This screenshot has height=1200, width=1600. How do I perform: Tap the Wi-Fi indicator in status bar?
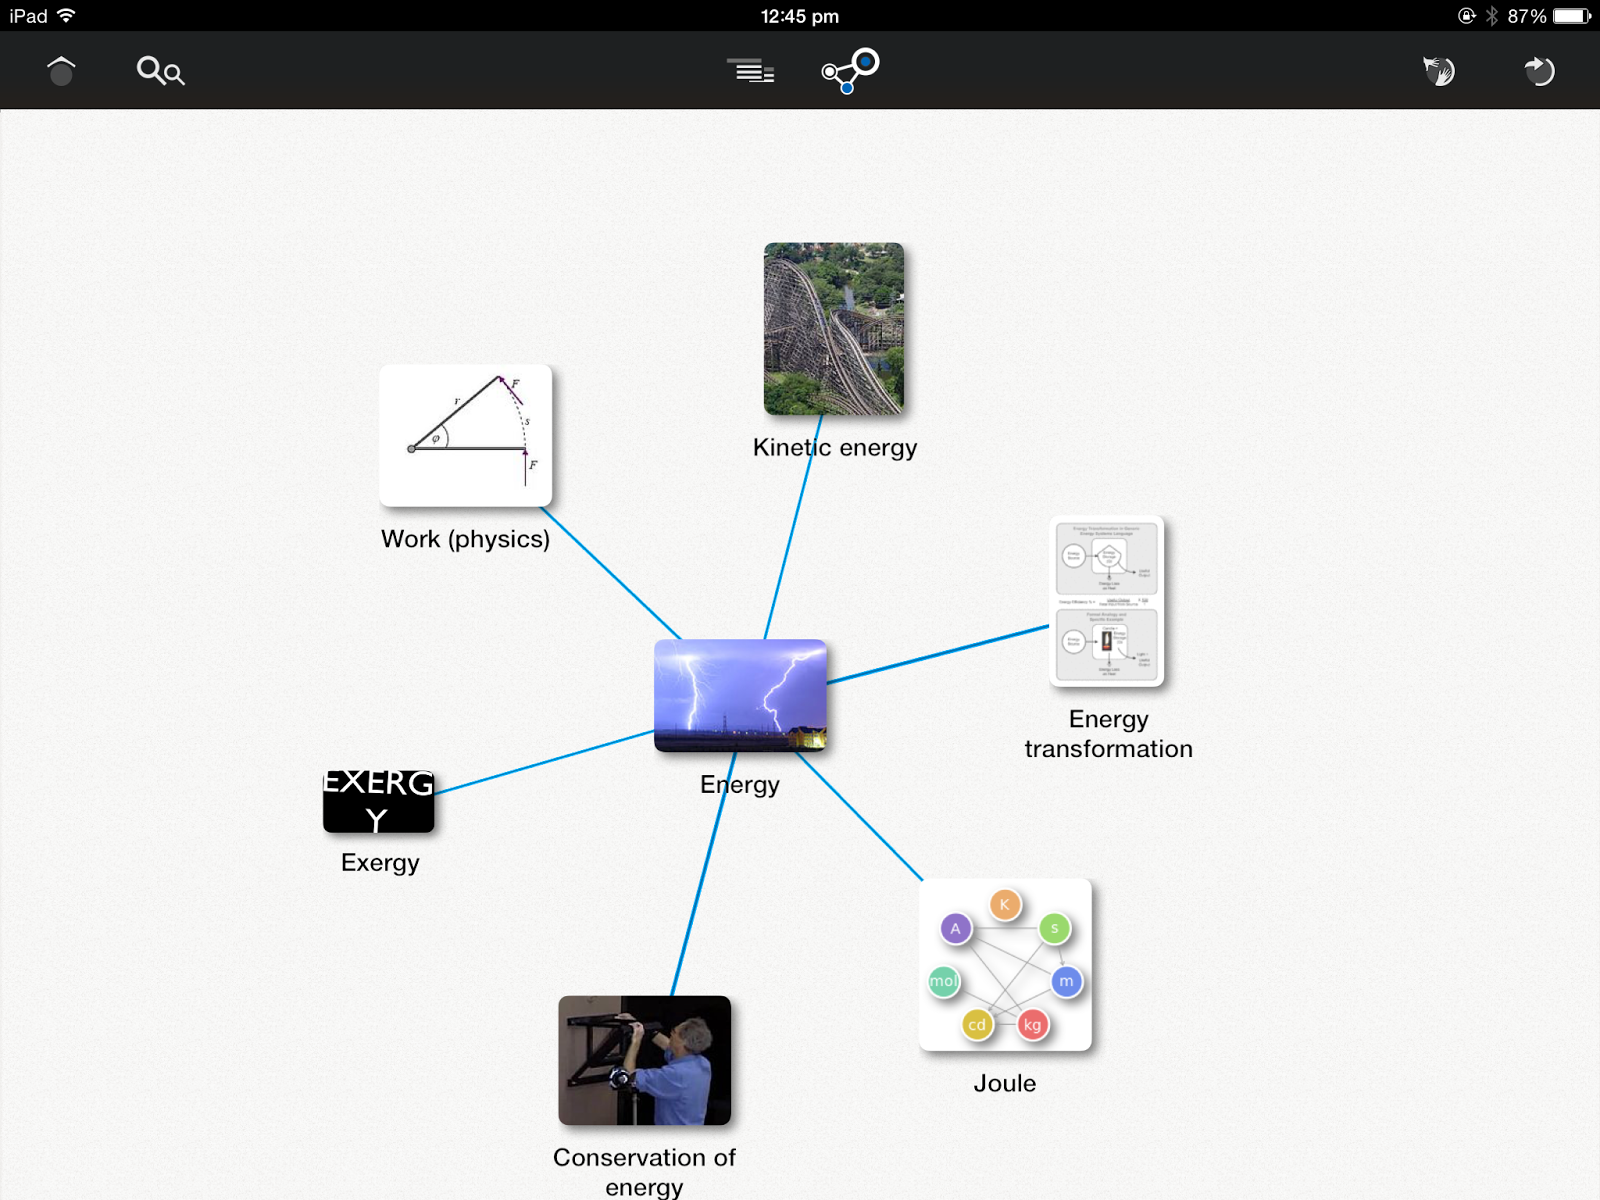point(67,15)
